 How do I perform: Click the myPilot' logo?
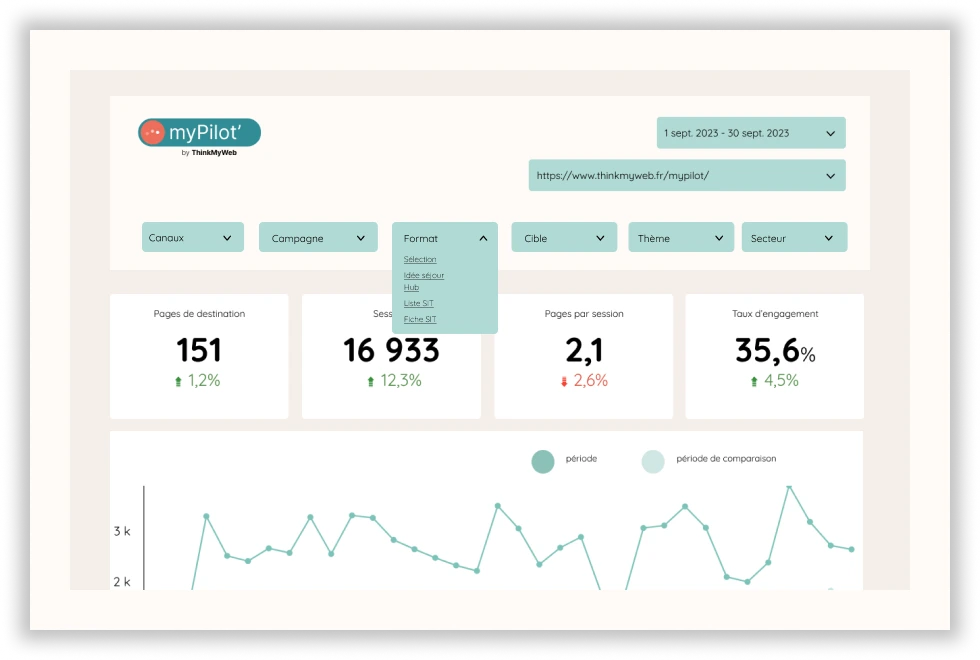point(199,132)
